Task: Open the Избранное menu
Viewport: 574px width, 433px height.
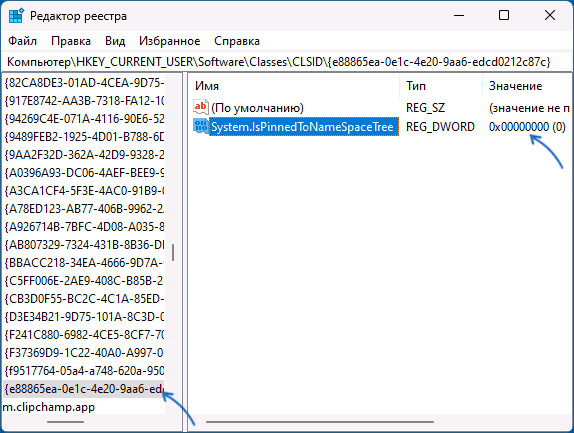Action: click(169, 41)
